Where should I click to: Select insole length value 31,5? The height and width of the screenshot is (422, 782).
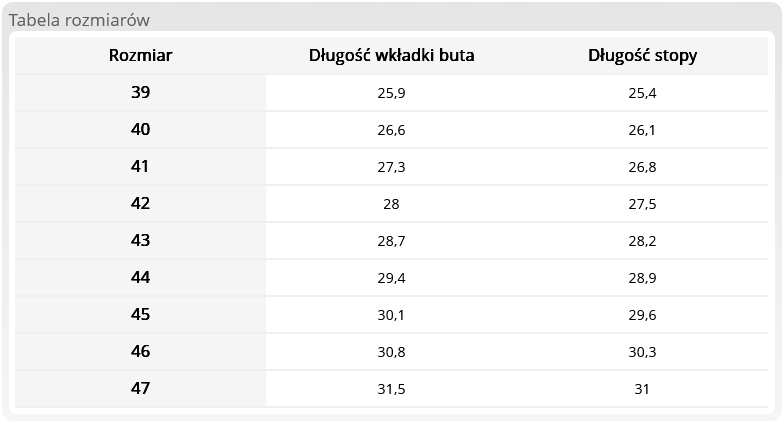[x=391, y=389]
